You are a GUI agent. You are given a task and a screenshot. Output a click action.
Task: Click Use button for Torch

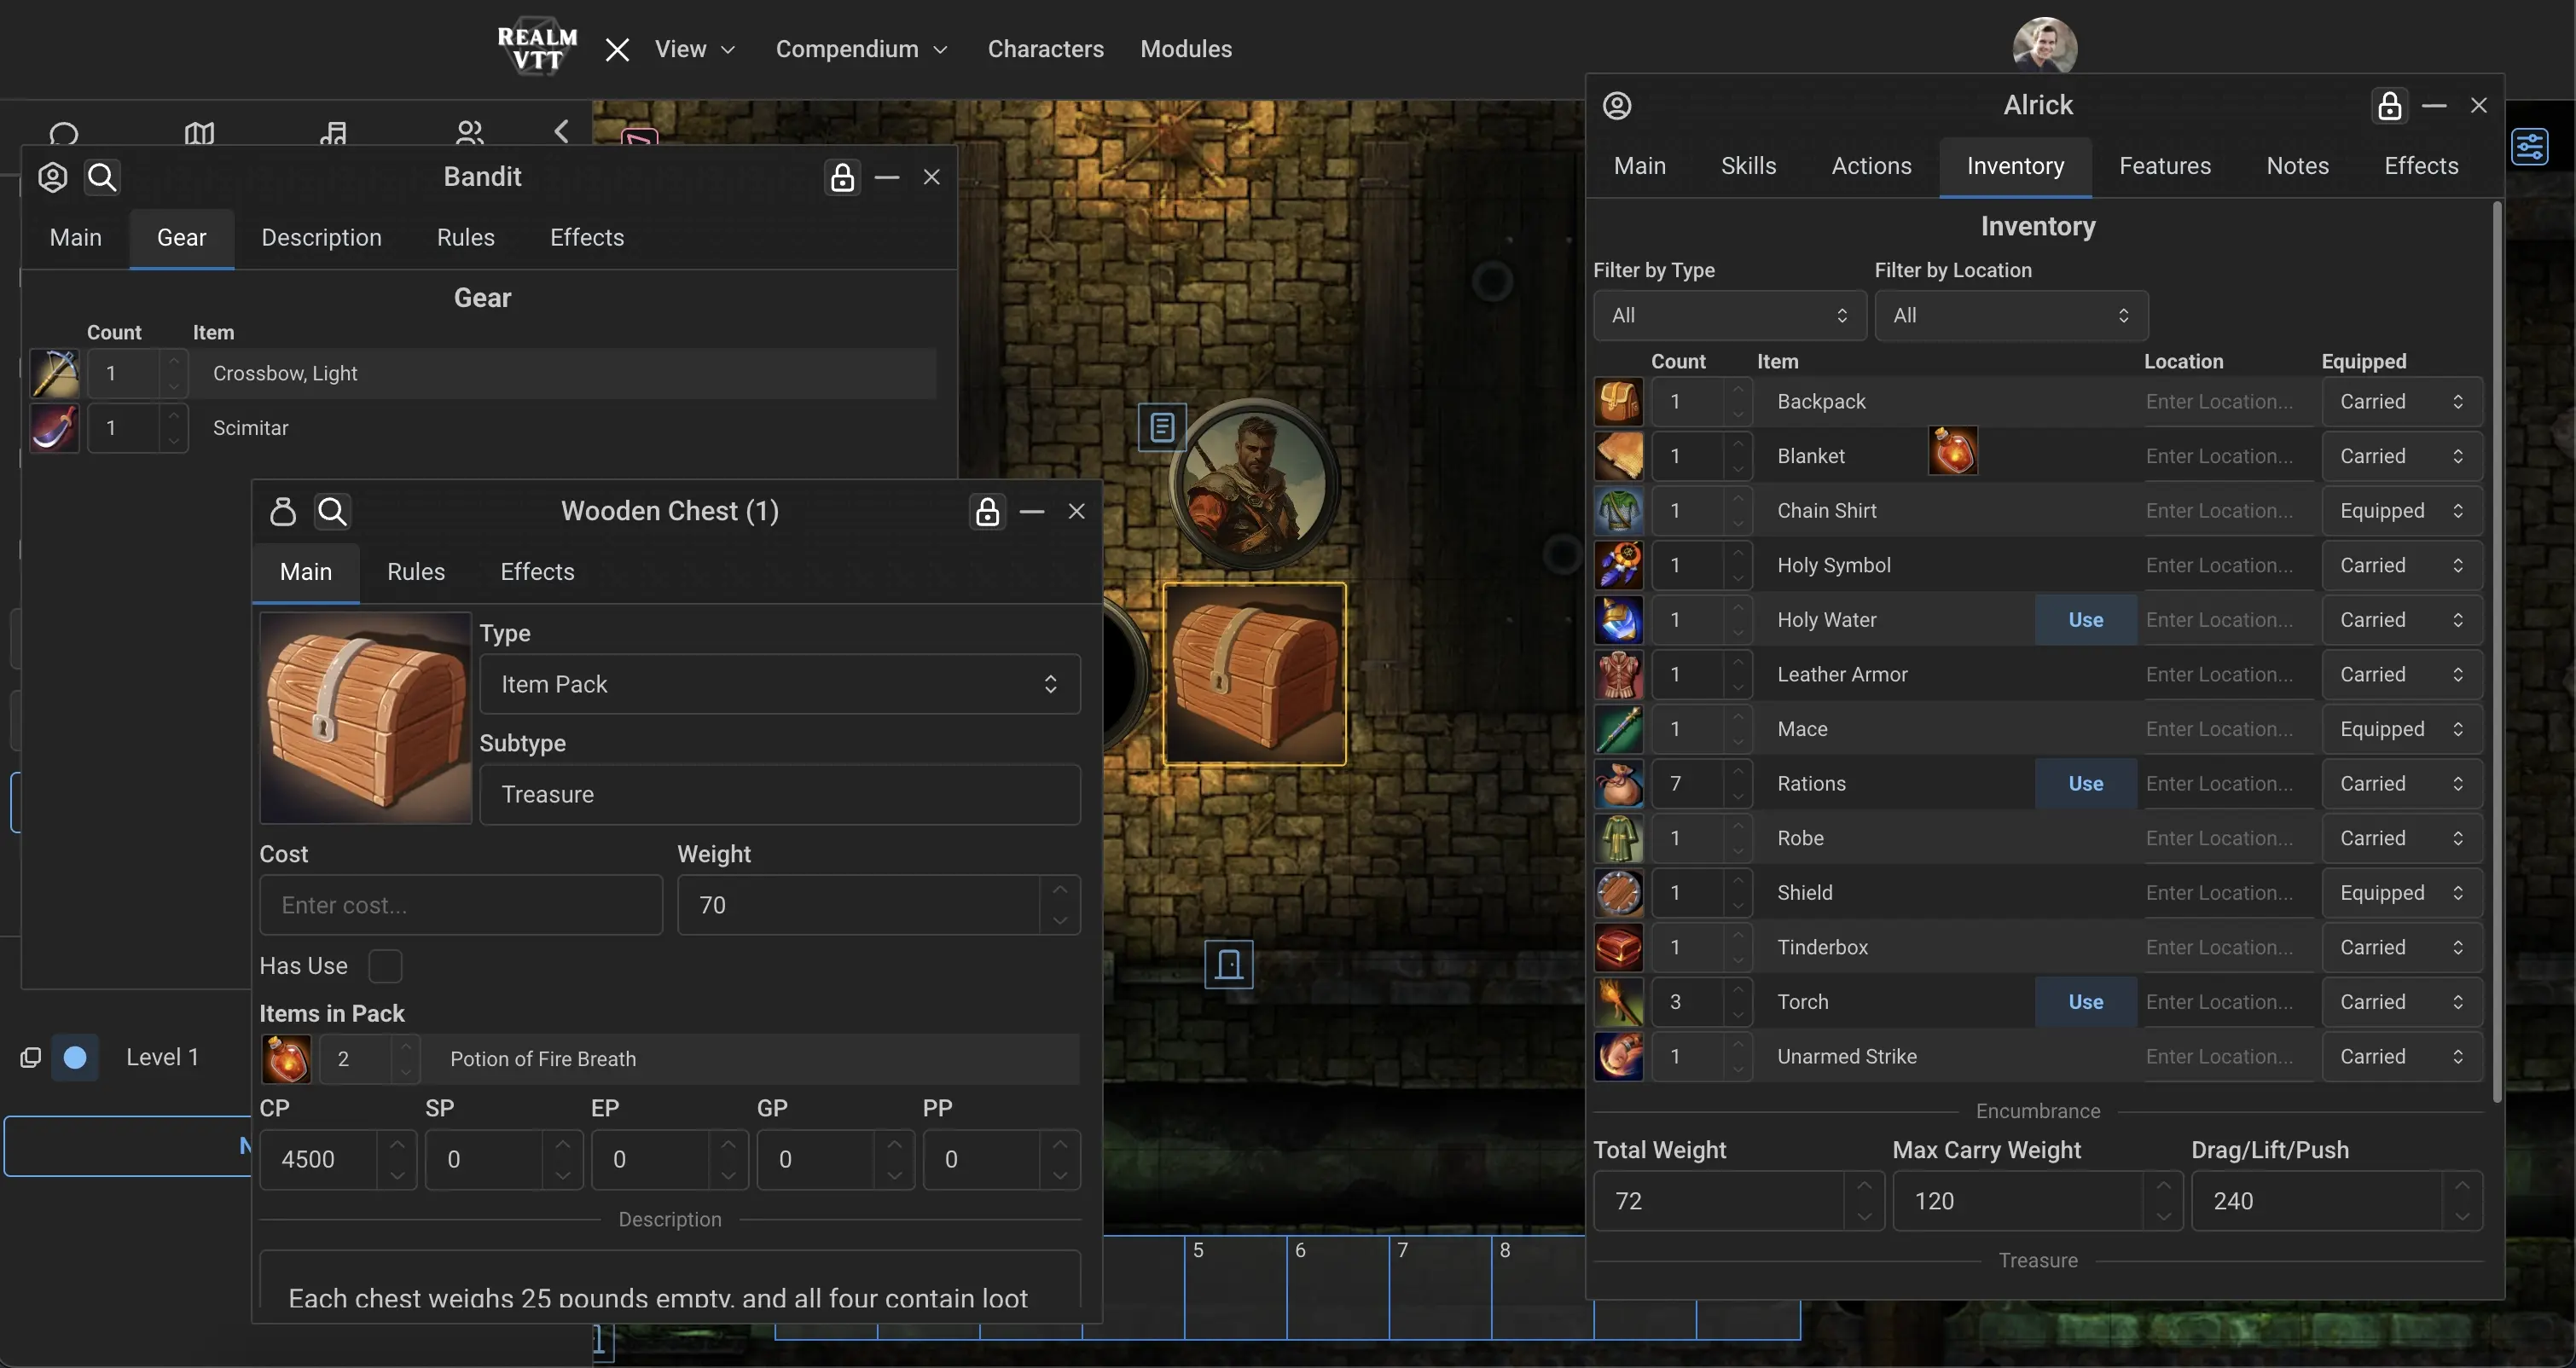click(2085, 1002)
